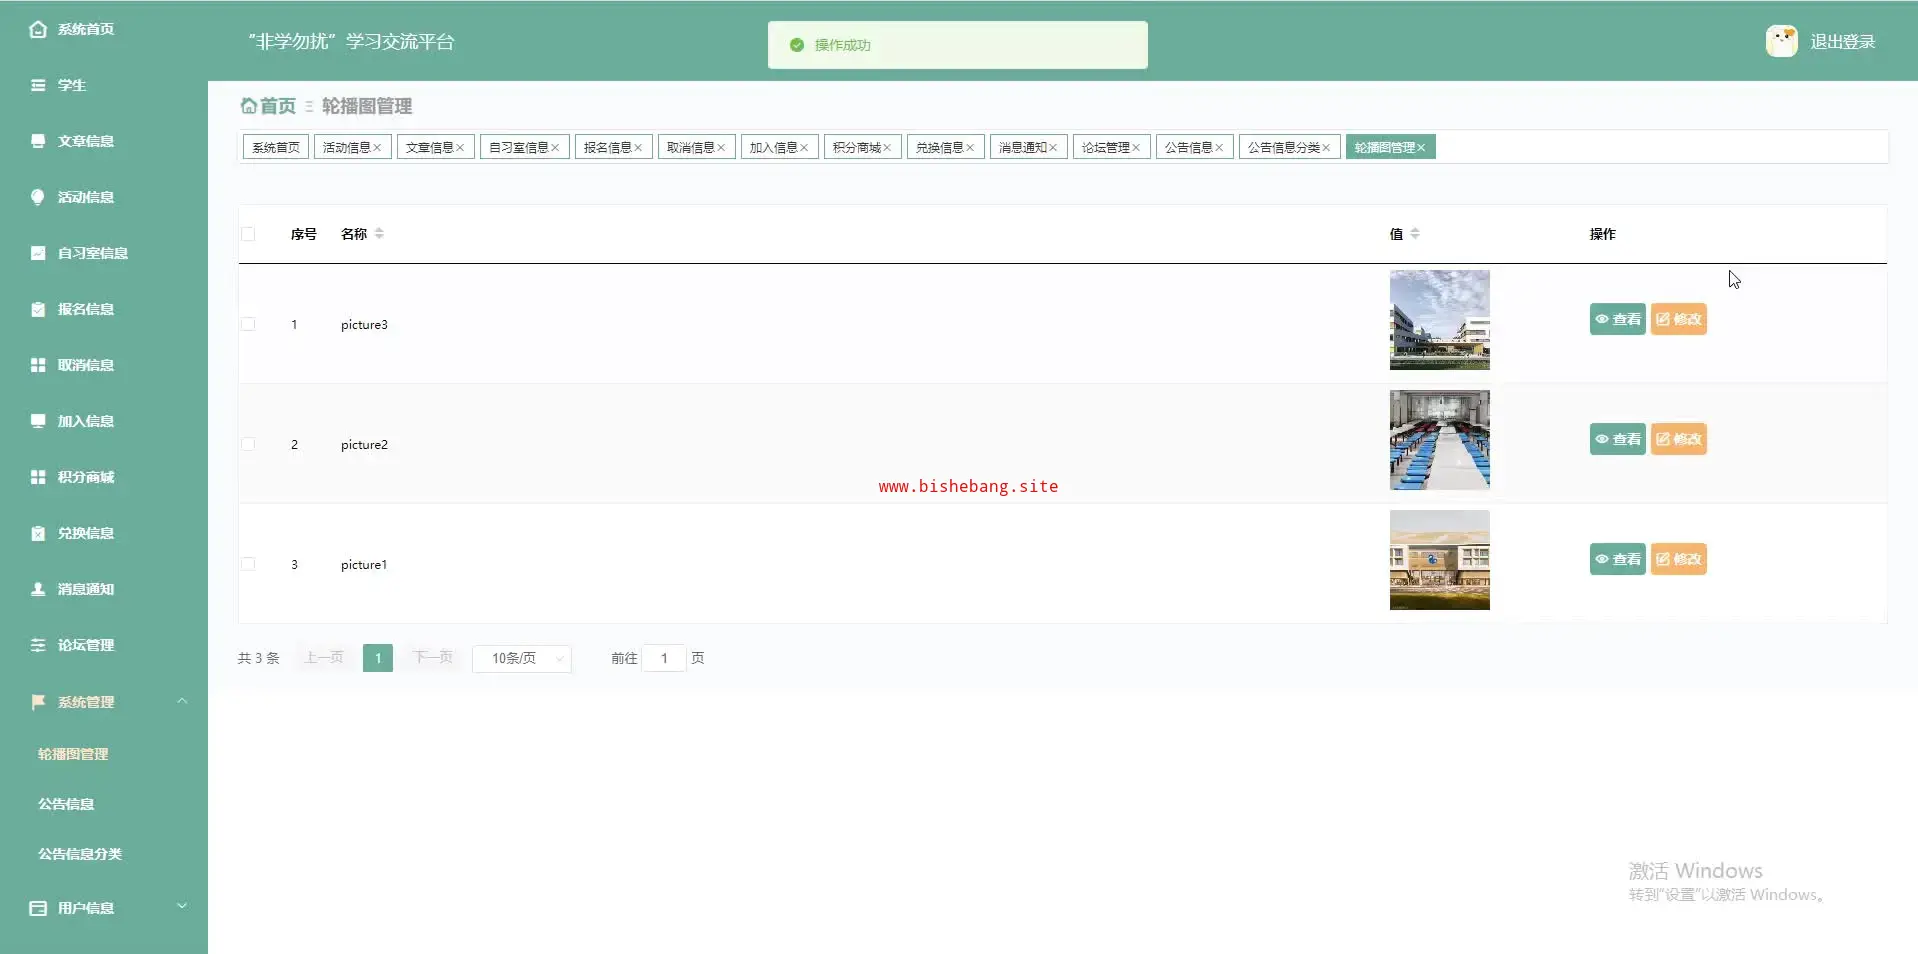Click 修改 button for picture3

(x=1679, y=319)
